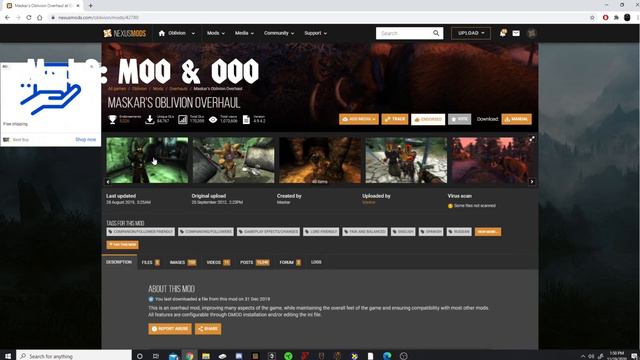The width and height of the screenshot is (640, 360).
Task: Switch to the Files tab
Action: (151, 262)
